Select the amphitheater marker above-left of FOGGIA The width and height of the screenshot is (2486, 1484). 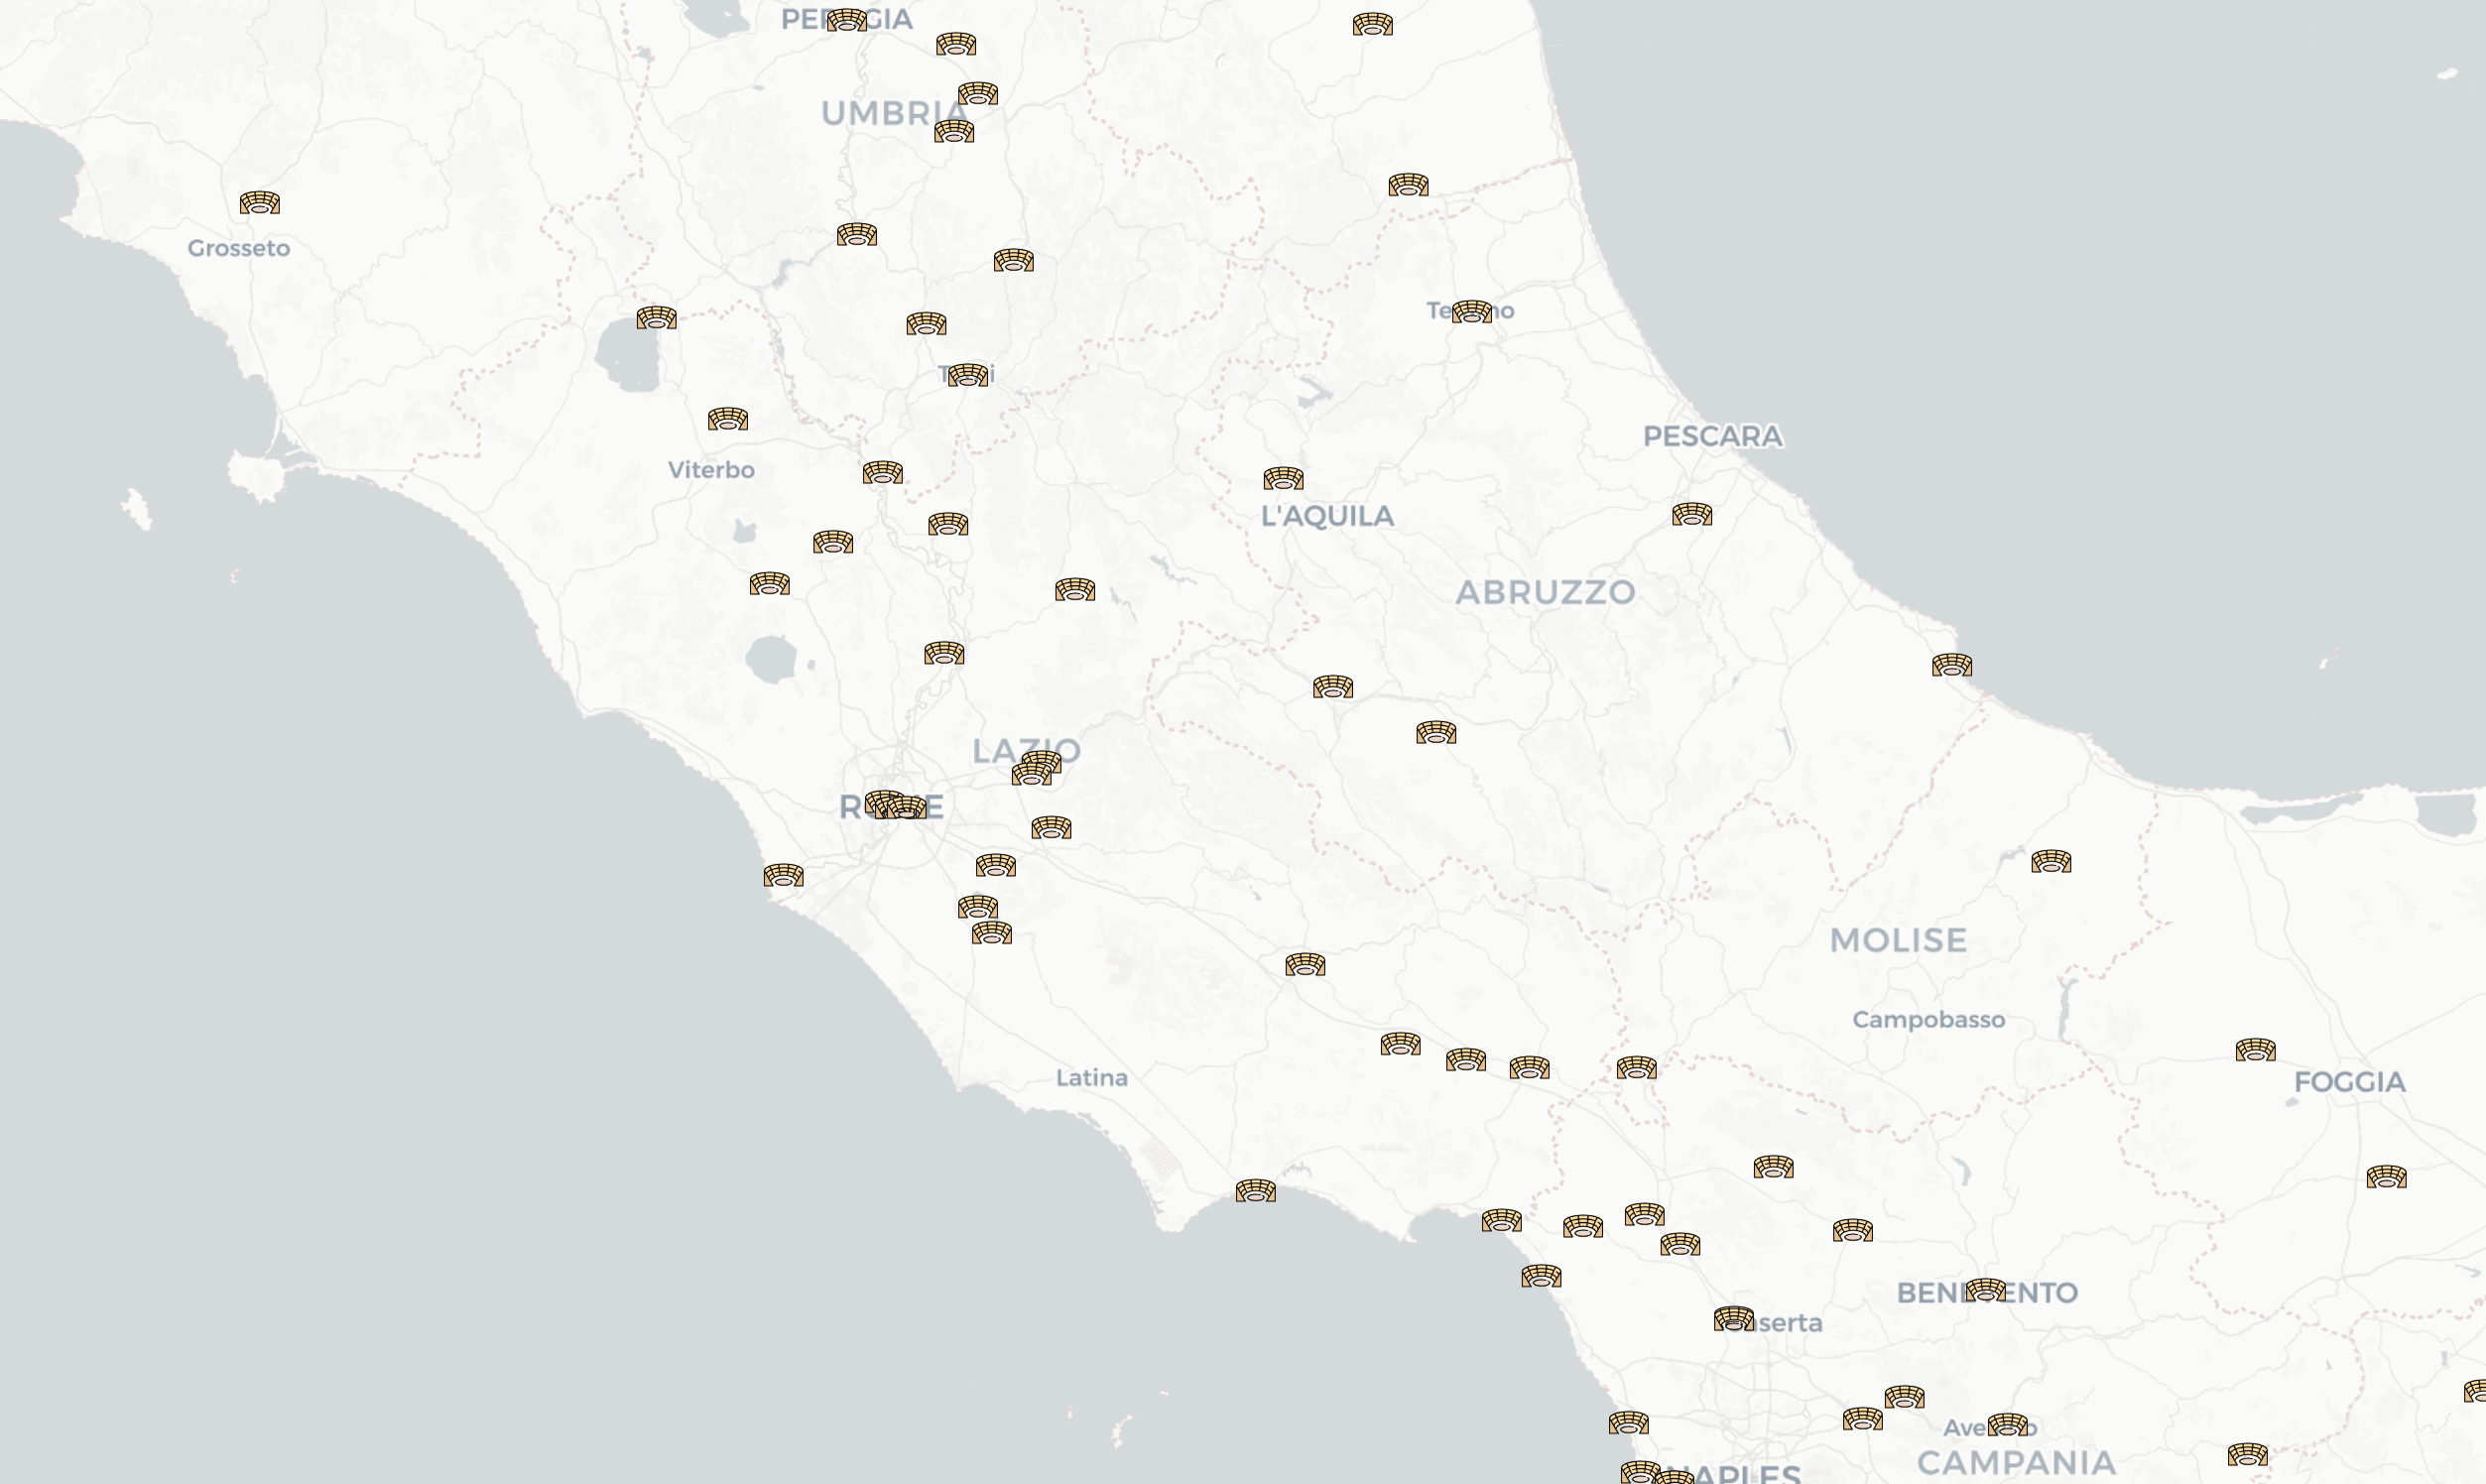[2256, 1050]
